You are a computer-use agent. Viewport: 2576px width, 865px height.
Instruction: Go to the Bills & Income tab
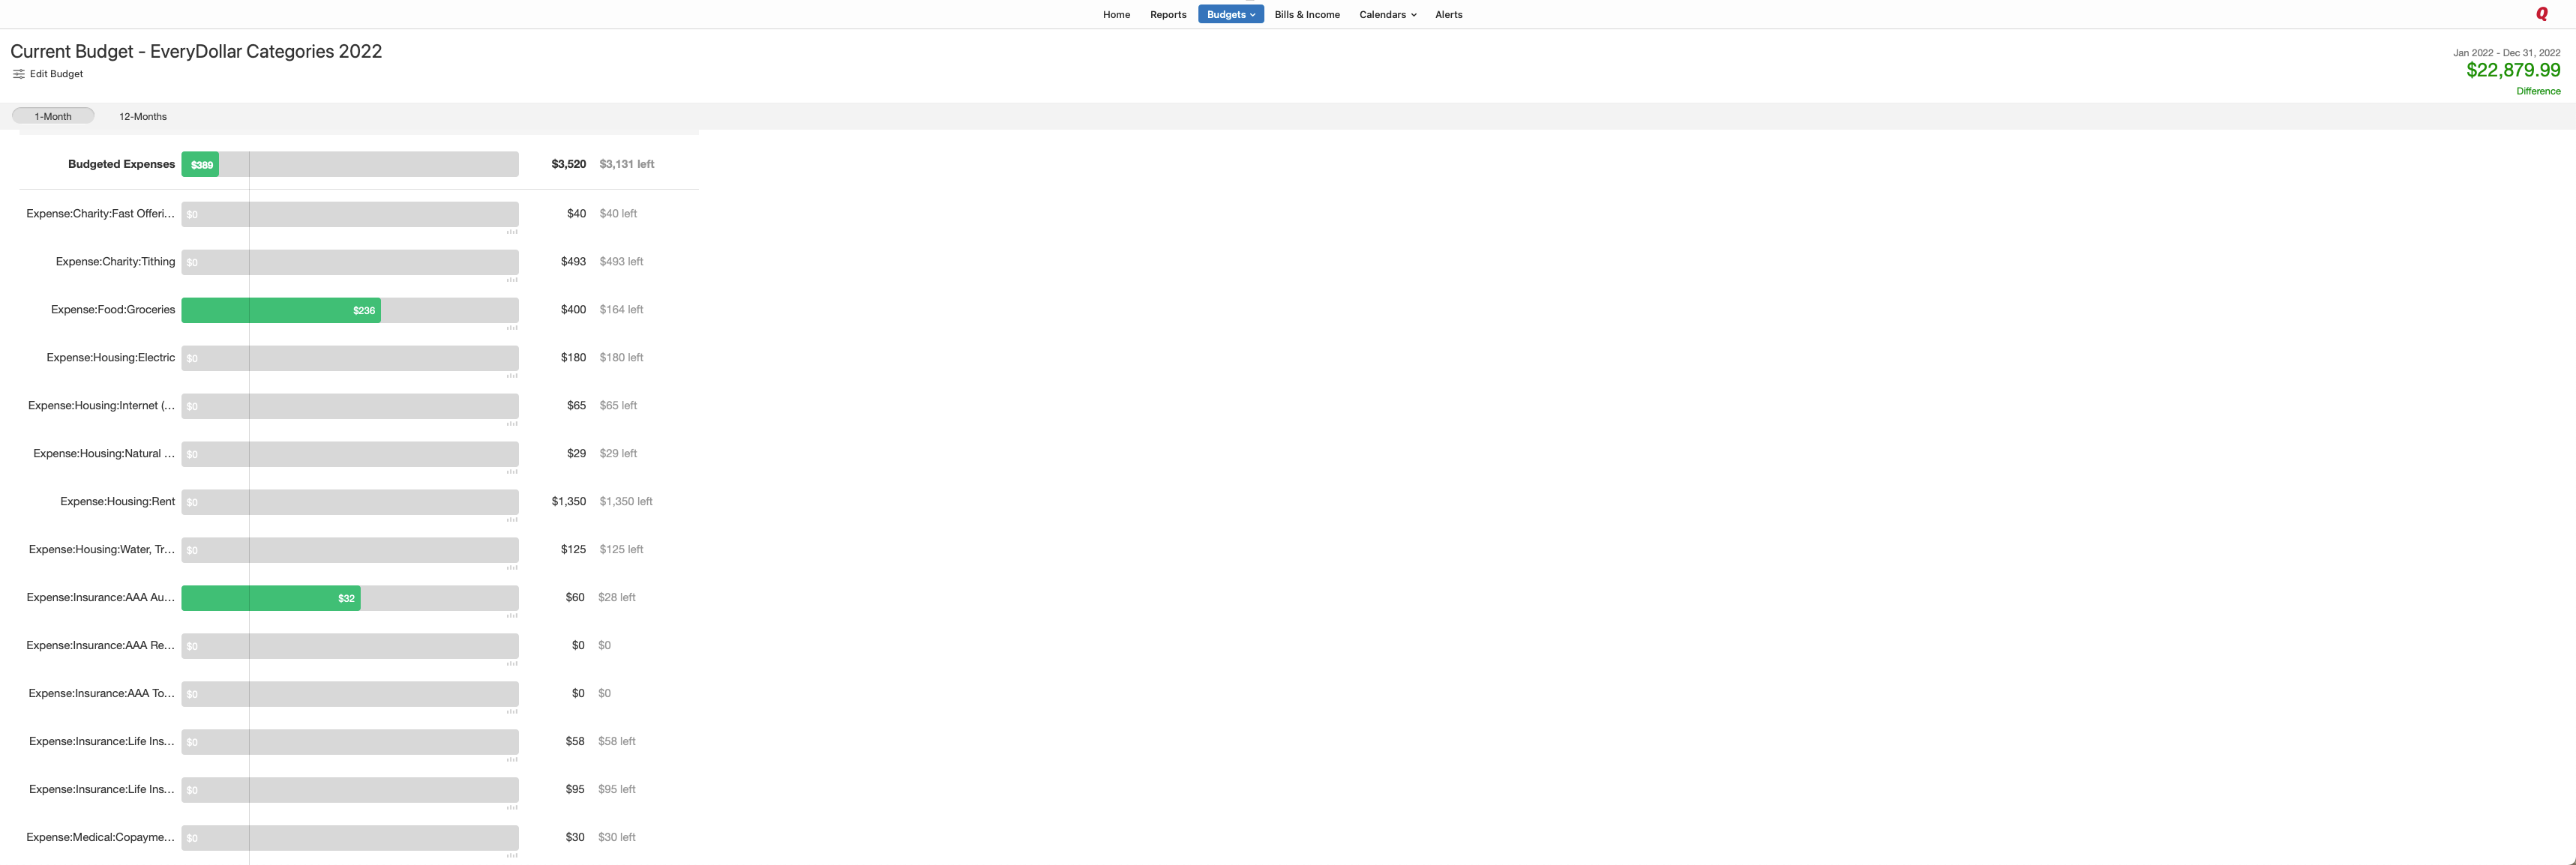pyautogui.click(x=1306, y=14)
